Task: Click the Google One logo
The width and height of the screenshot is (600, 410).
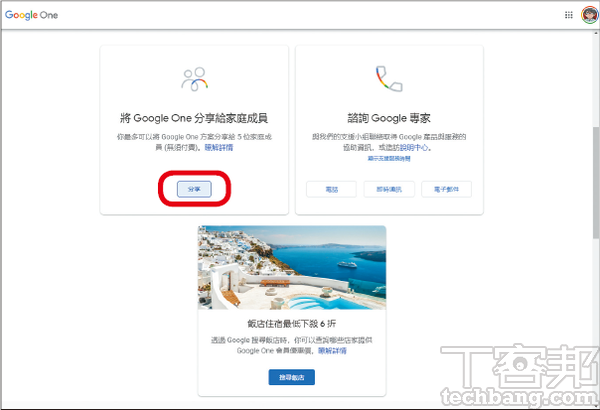Action: [31, 15]
